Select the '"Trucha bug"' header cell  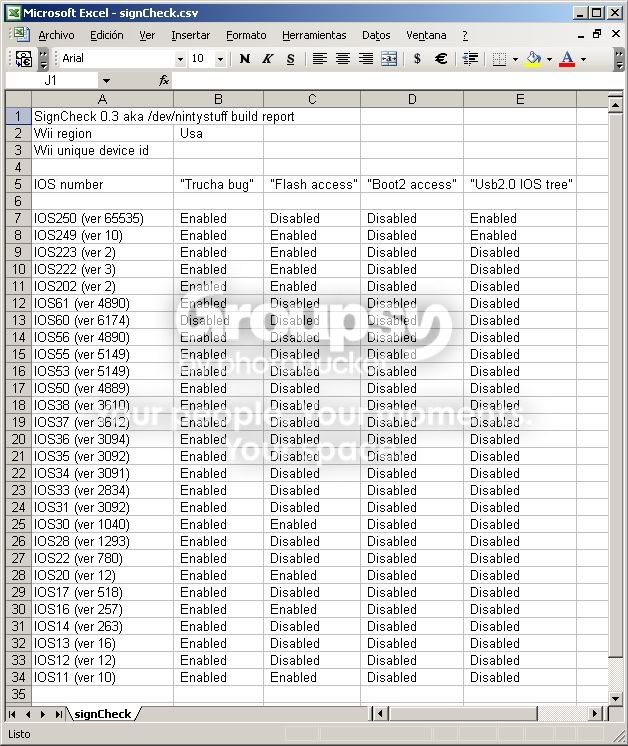pyautogui.click(x=218, y=185)
